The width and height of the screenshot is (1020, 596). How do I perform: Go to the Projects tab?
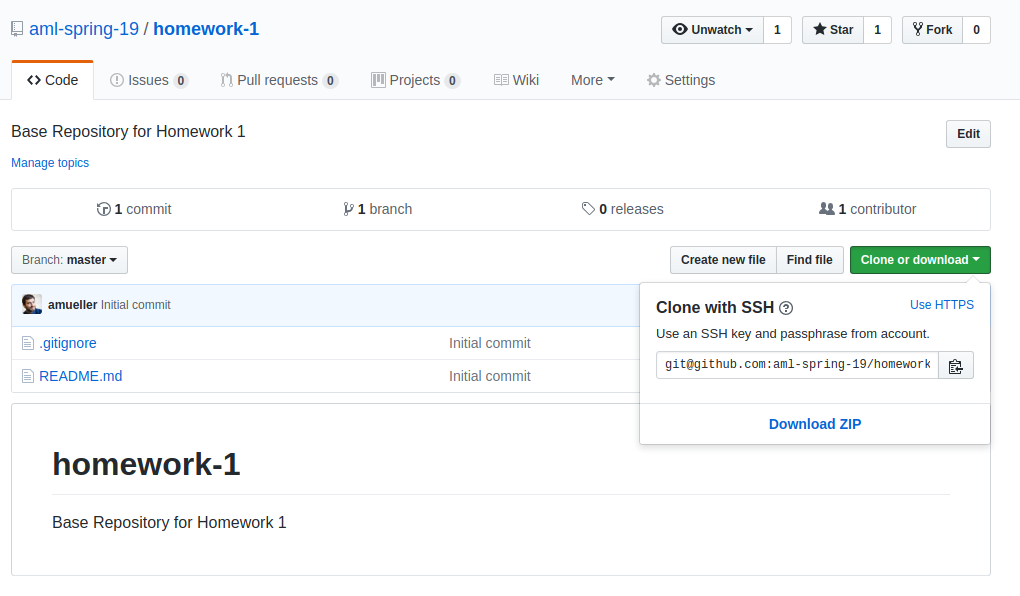(416, 80)
